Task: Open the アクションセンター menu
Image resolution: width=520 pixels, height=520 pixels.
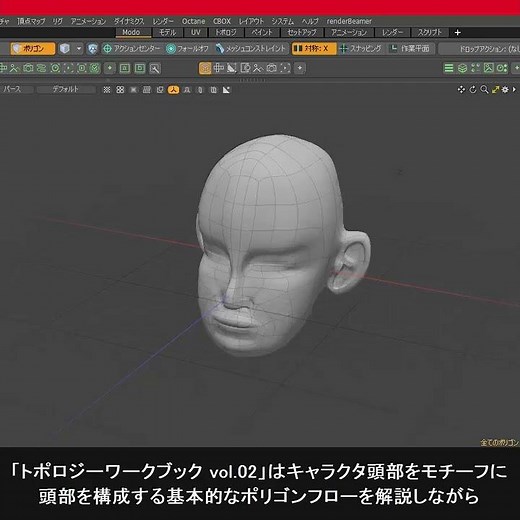Action: point(132,49)
